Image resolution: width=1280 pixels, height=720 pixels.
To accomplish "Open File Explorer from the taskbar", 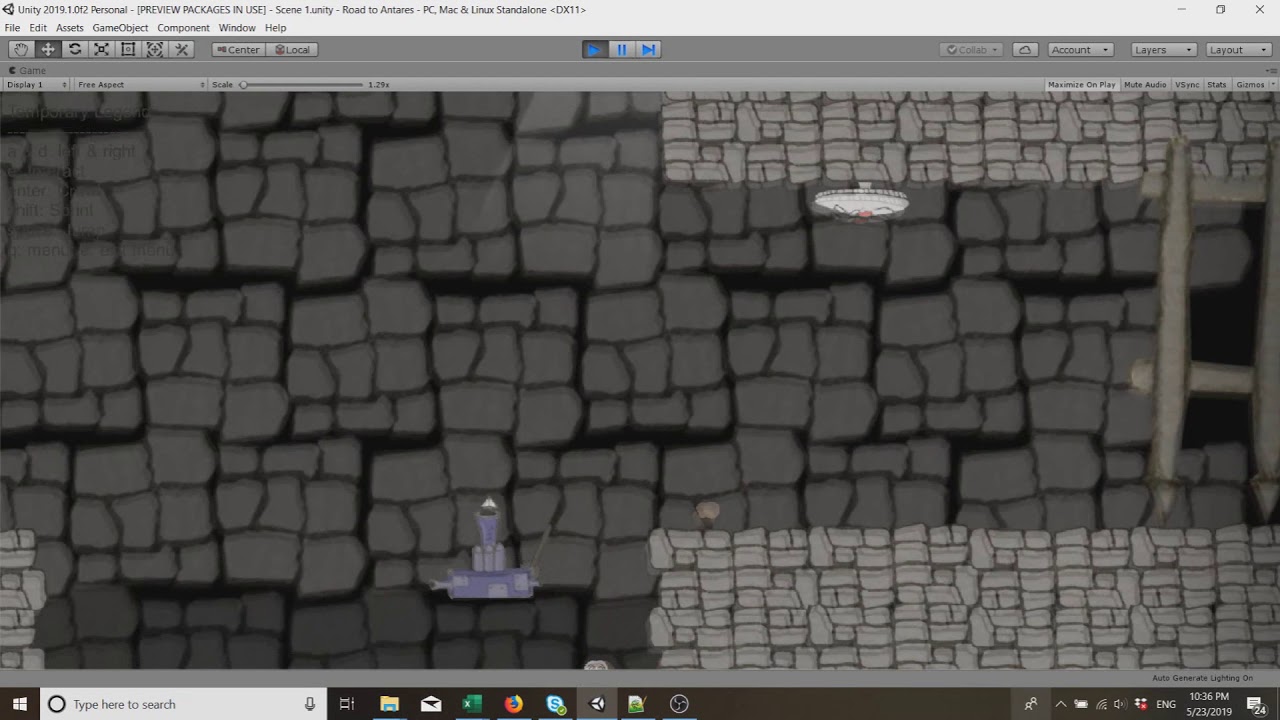I will (x=389, y=704).
